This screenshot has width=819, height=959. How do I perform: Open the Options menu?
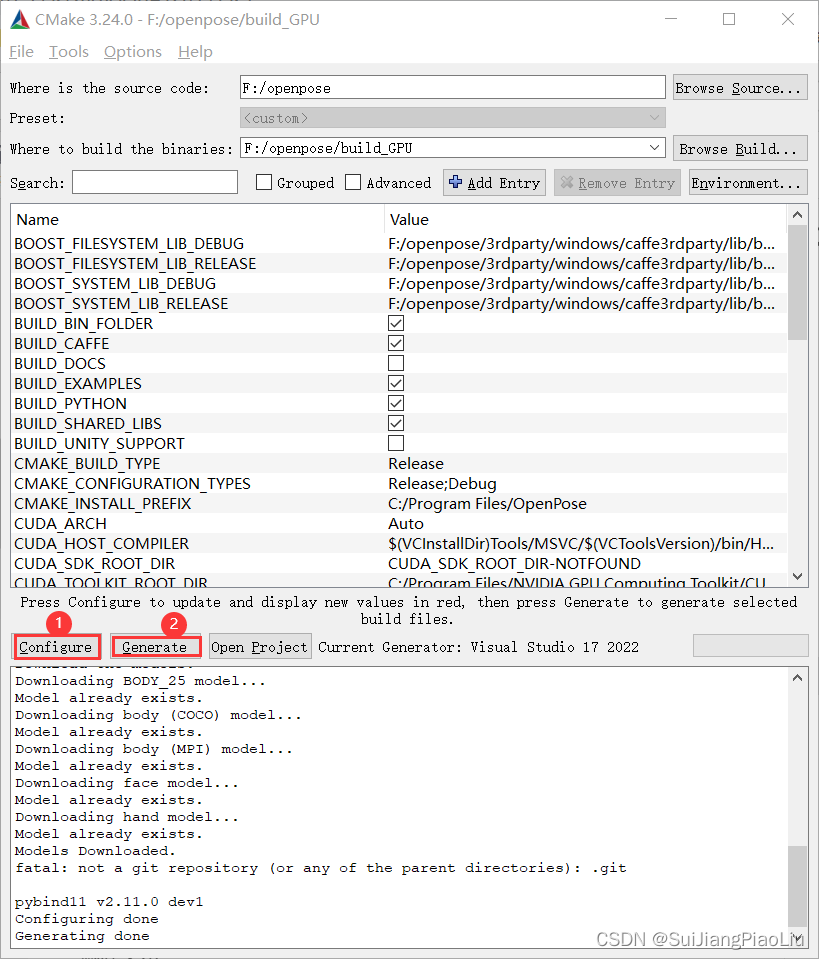[x=133, y=52]
